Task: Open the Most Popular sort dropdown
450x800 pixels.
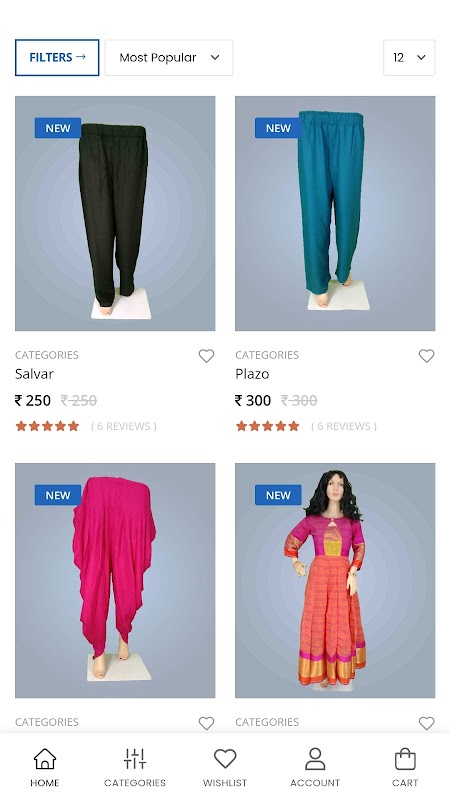Action: pos(169,58)
